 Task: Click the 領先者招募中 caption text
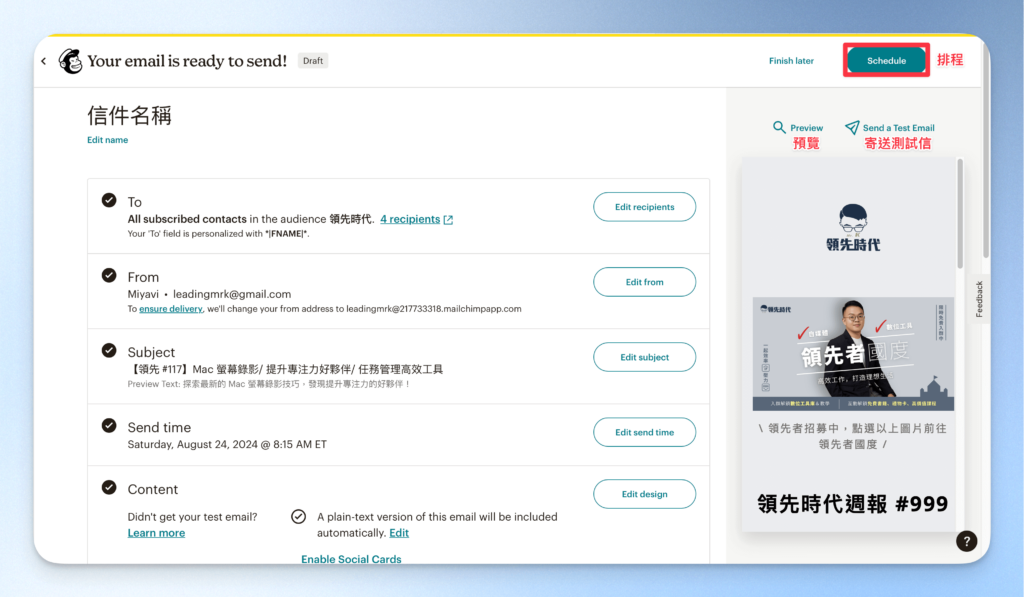[852, 436]
